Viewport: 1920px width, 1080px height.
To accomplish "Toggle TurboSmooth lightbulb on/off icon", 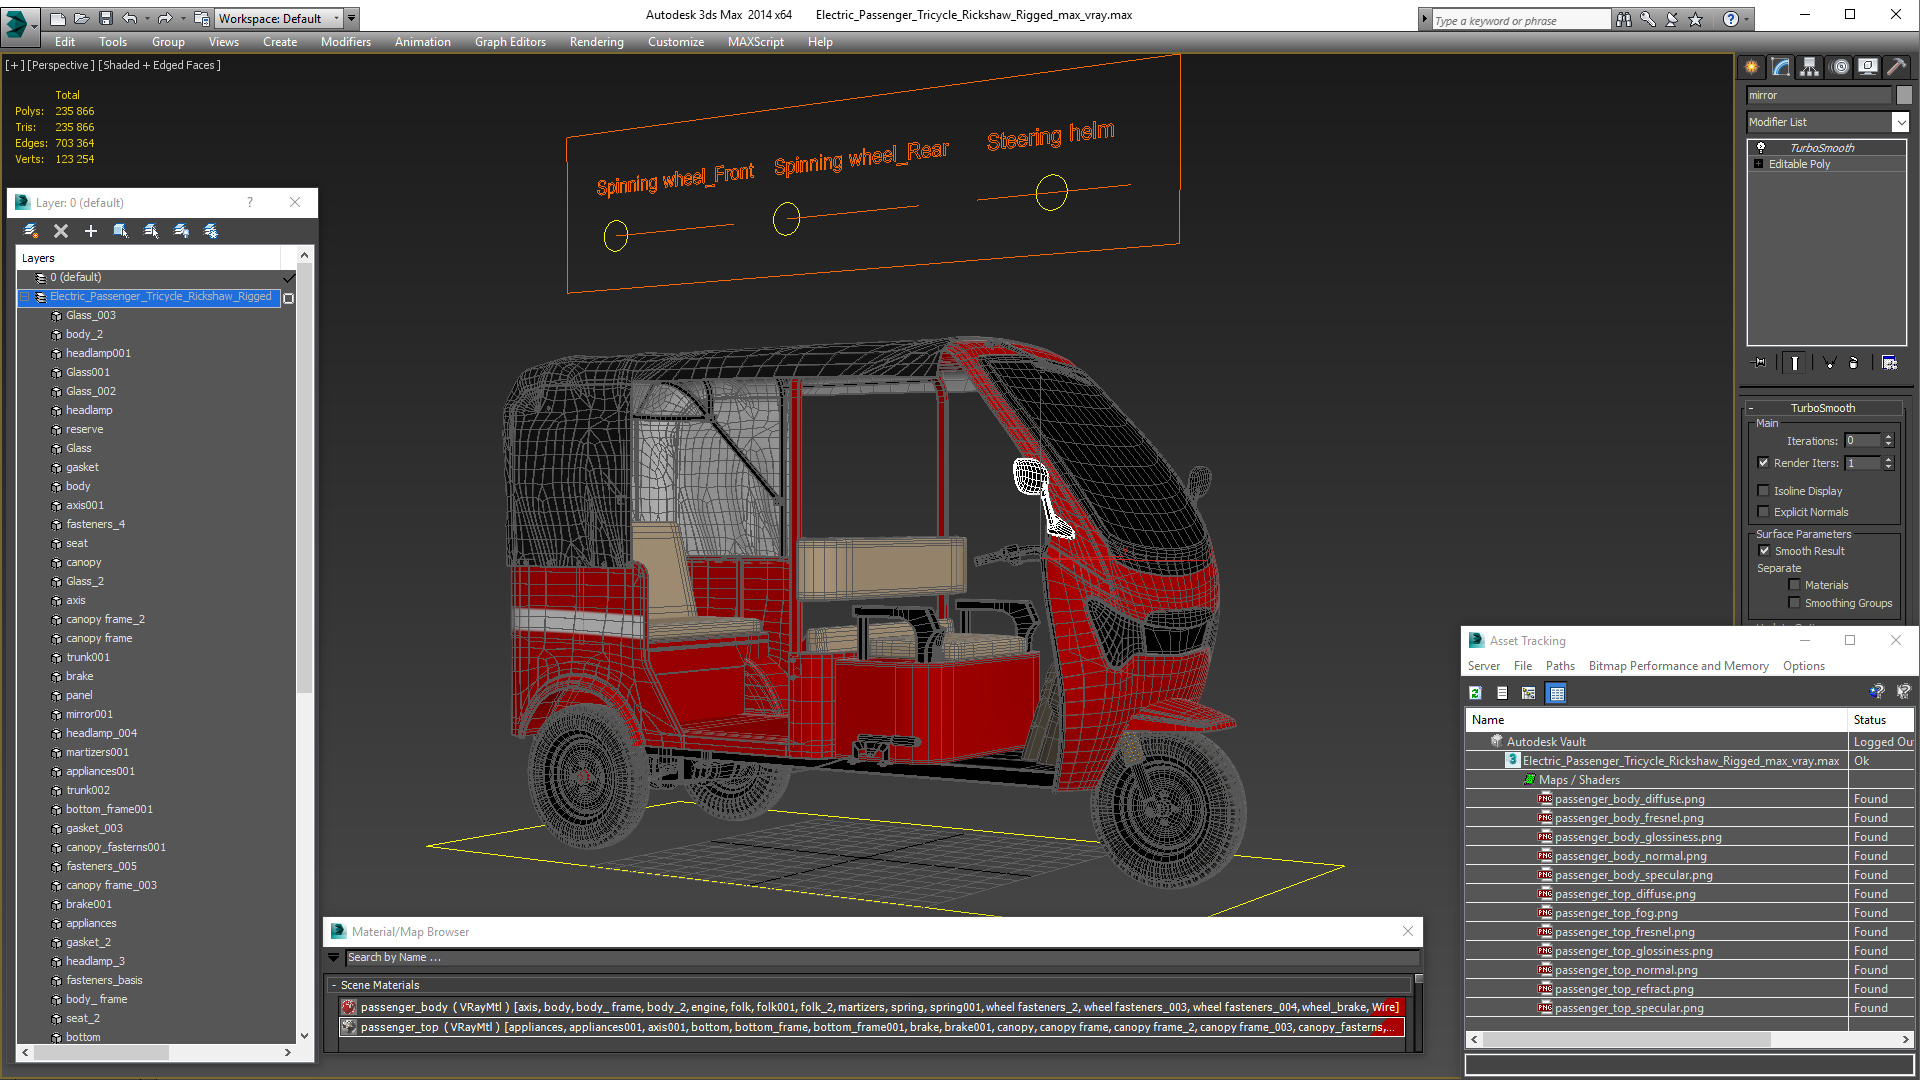I will click(x=1761, y=148).
